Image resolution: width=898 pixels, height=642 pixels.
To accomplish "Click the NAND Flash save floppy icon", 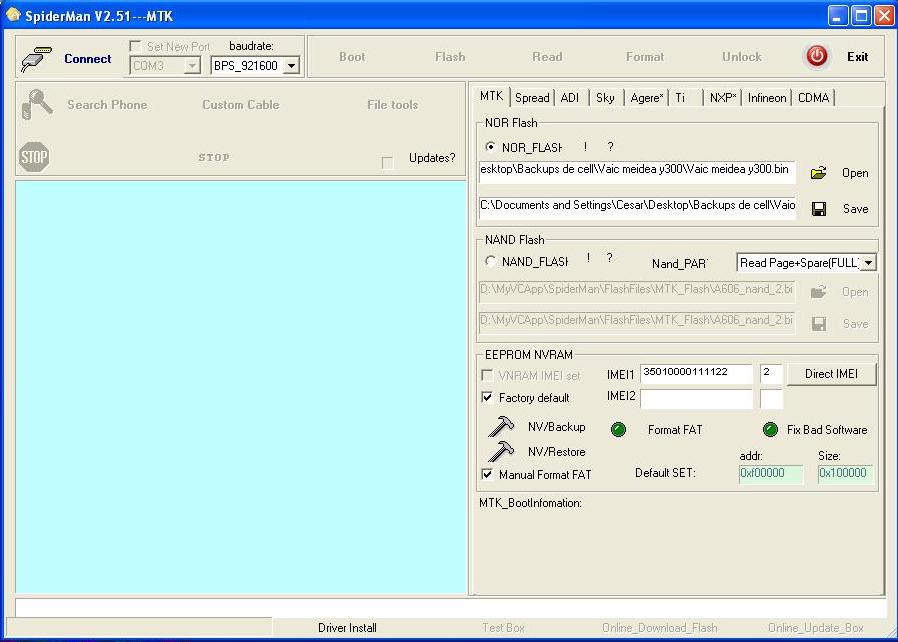I will pos(819,324).
